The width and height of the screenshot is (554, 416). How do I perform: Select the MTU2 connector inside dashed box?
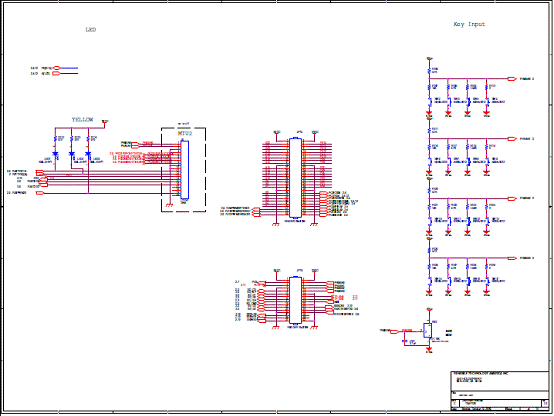(x=184, y=170)
